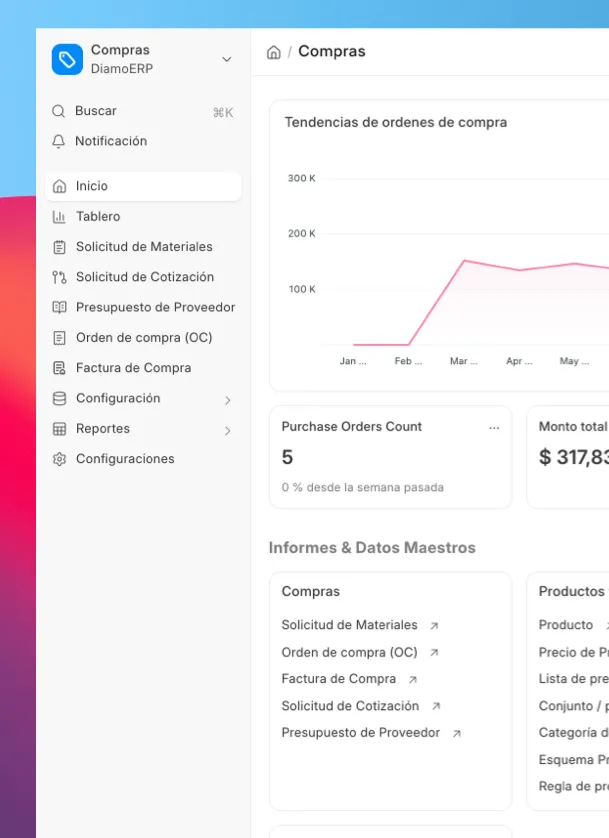Click the Solicitud de Cotización branch icon
Image resolution: width=609 pixels, height=838 pixels.
59,277
